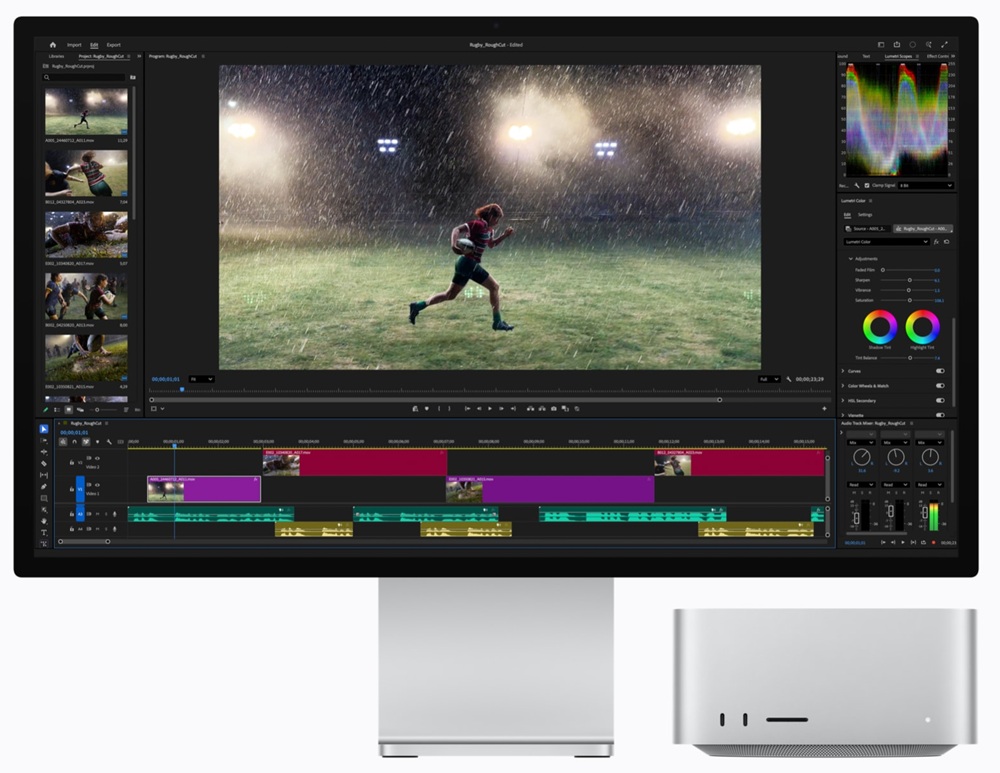Open the Export tab

point(114,45)
